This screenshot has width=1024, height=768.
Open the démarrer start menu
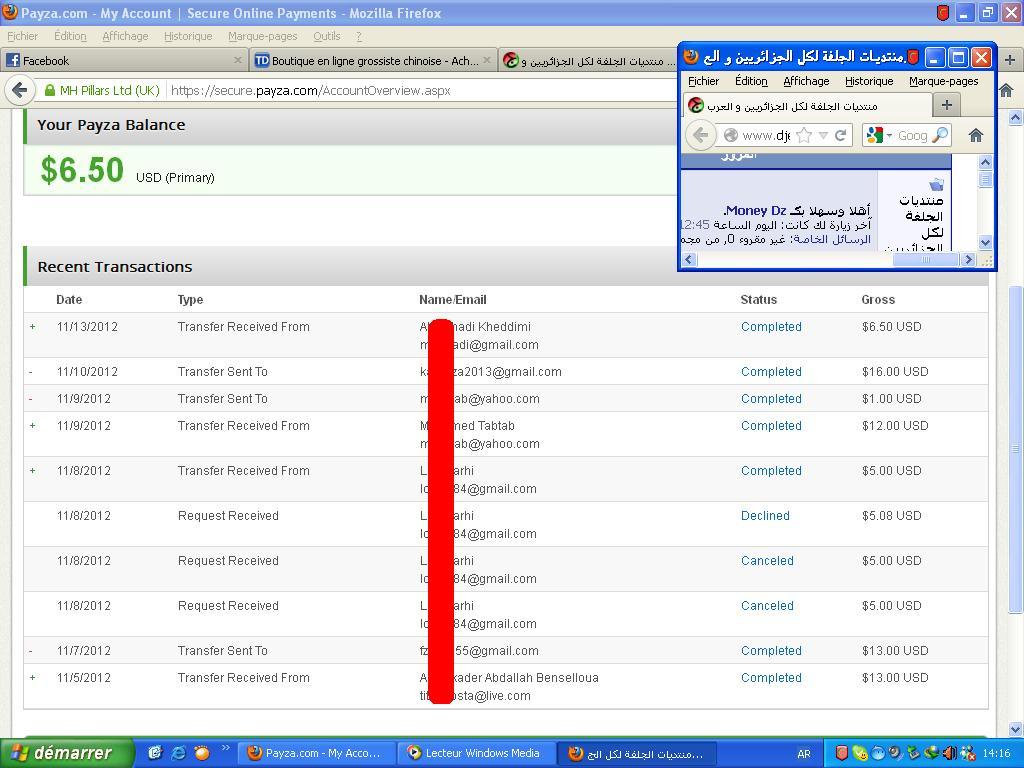coord(66,753)
